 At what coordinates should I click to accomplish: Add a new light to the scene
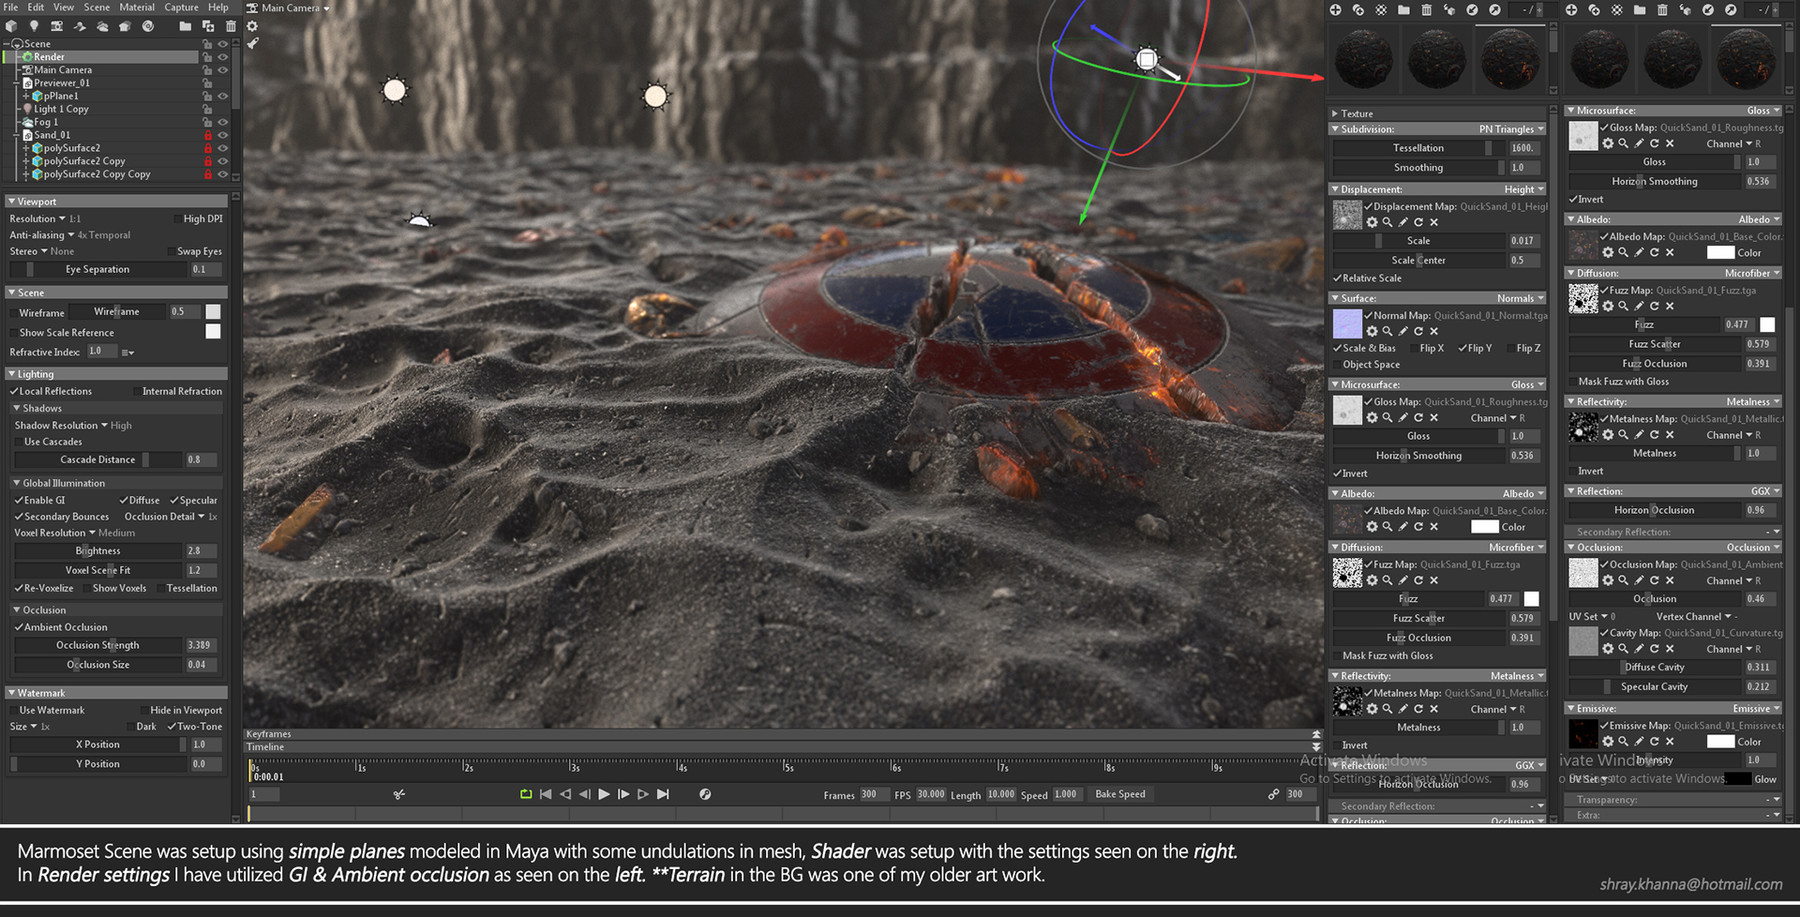34,26
